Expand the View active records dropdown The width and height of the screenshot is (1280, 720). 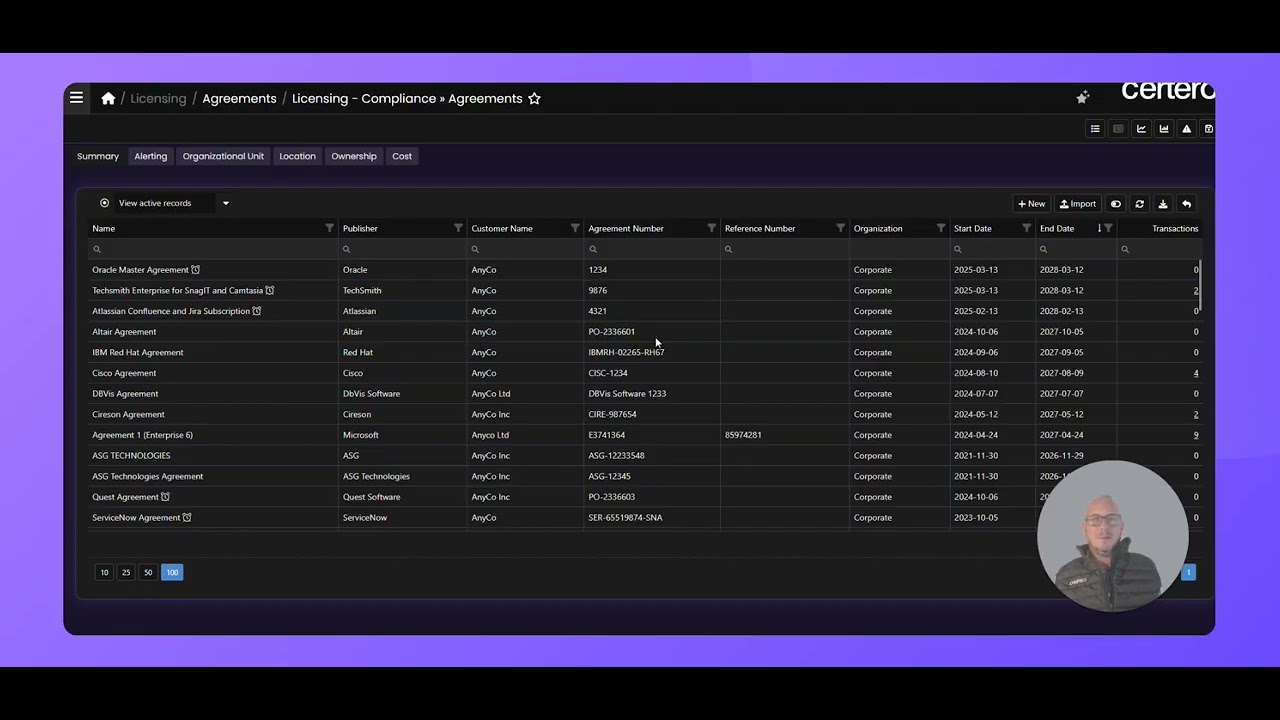tap(226, 203)
